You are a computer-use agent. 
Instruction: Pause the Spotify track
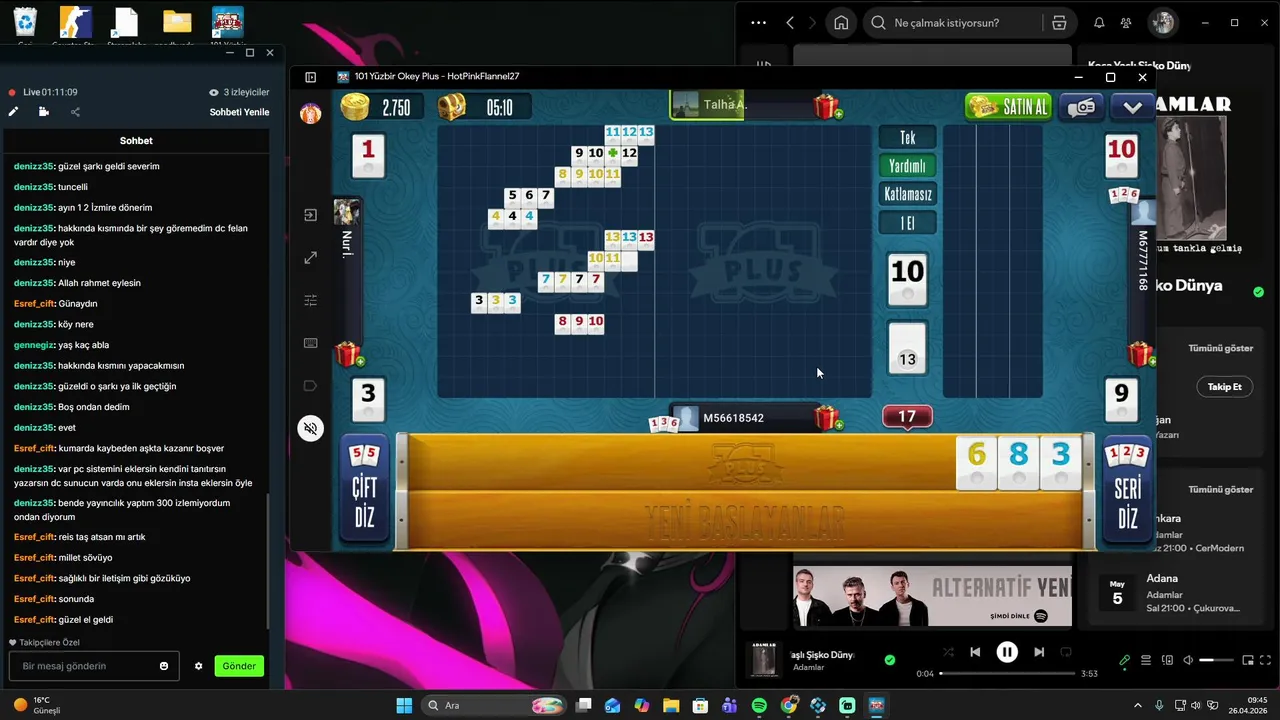tap(1007, 652)
